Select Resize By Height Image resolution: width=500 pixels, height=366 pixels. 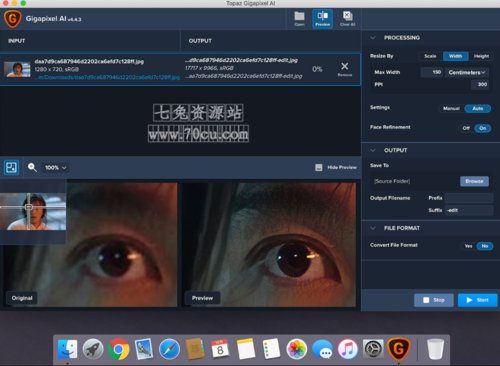click(x=481, y=56)
